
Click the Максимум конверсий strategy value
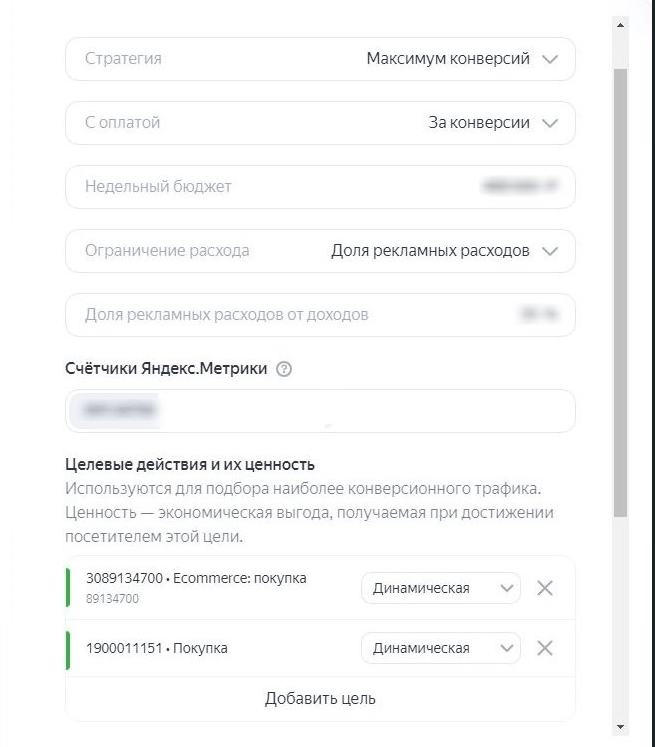(447, 59)
